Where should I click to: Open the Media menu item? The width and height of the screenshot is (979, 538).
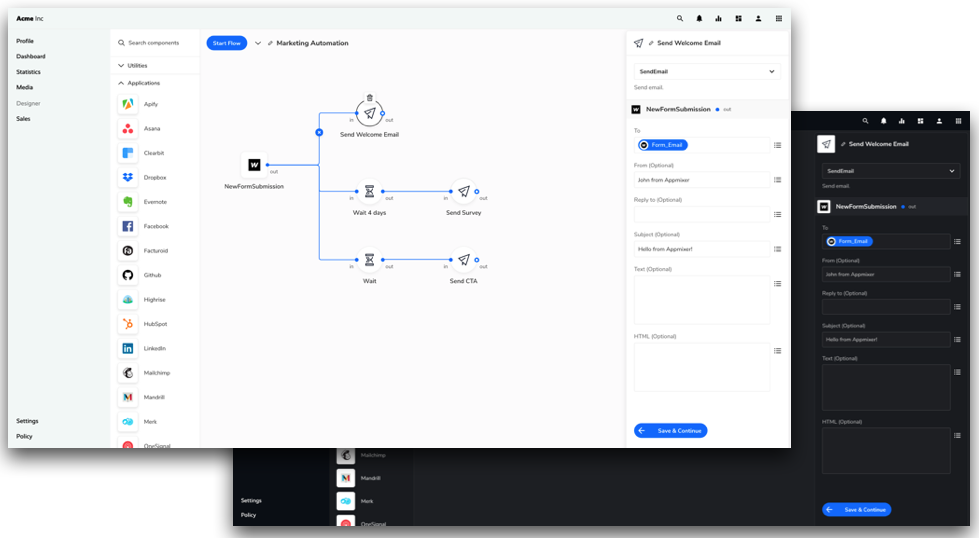24,87
